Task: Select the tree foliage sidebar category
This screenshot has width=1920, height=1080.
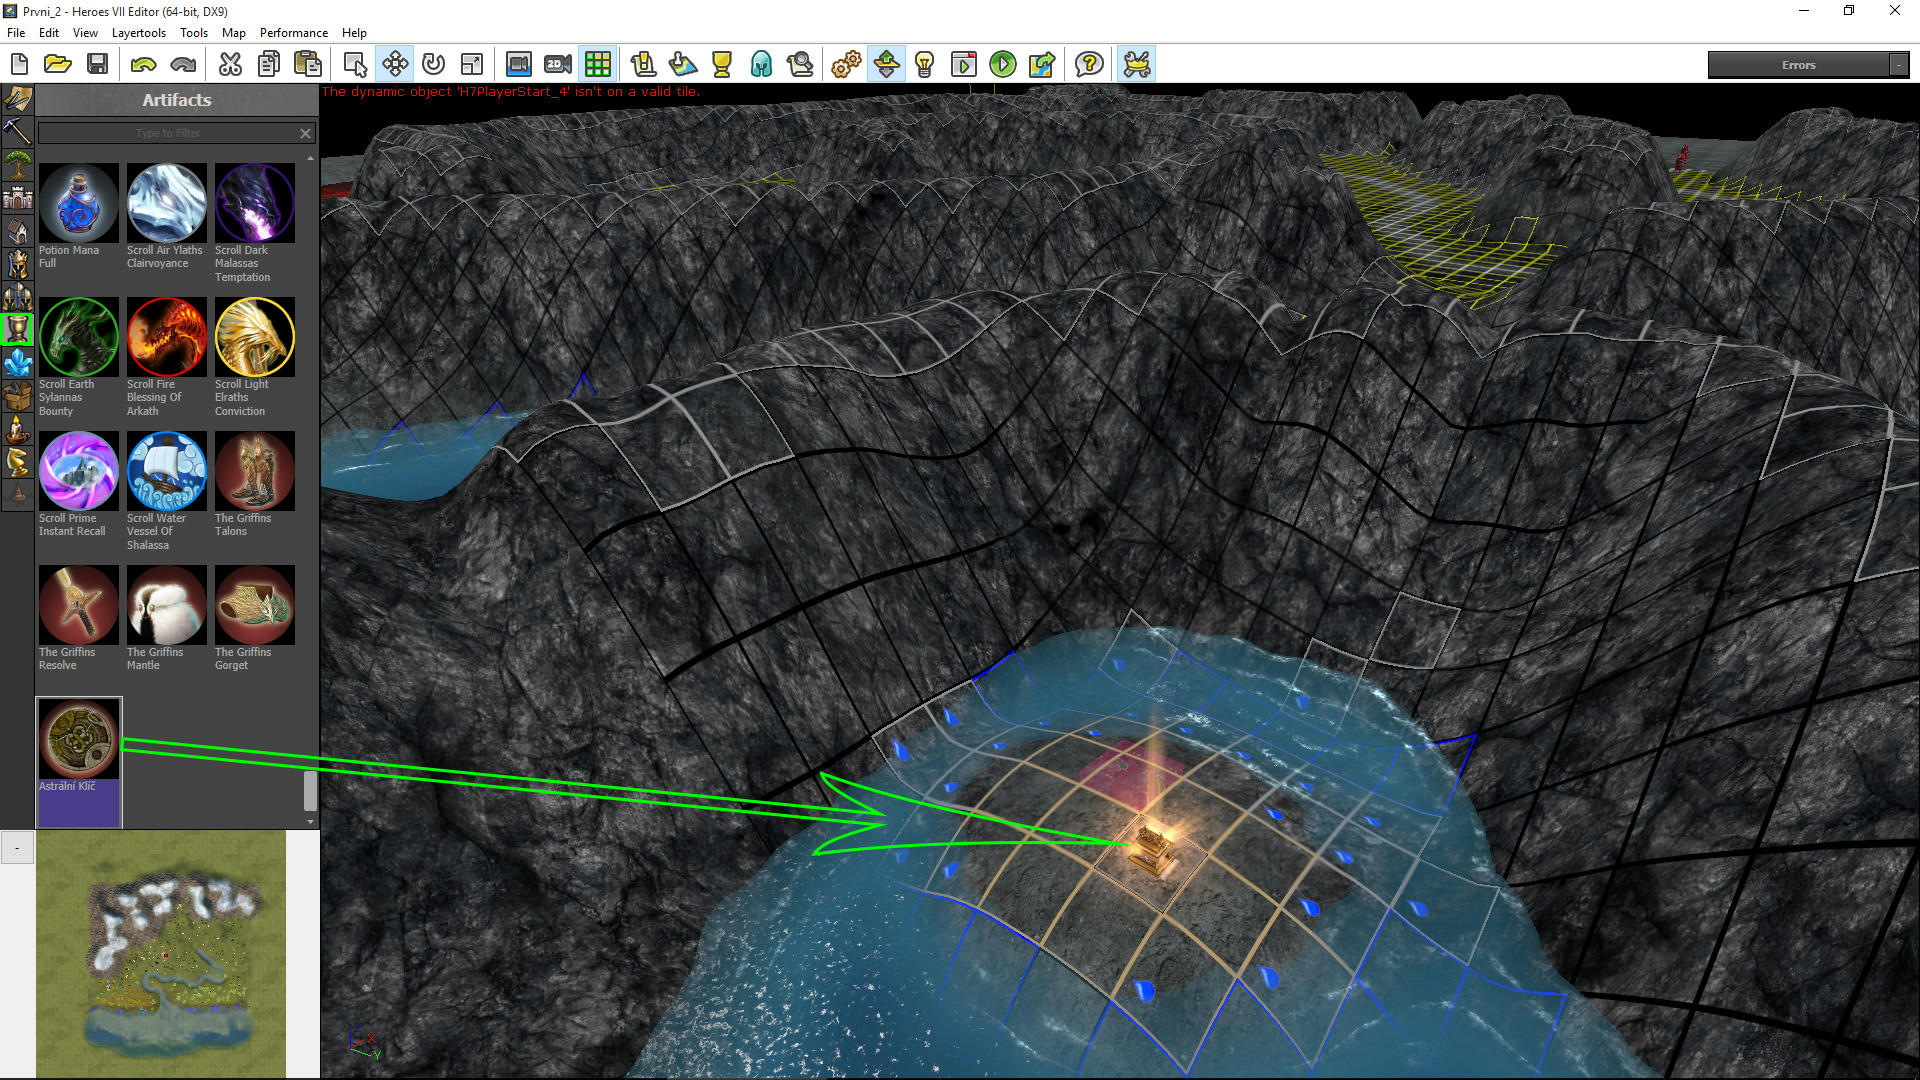Action: [18, 164]
